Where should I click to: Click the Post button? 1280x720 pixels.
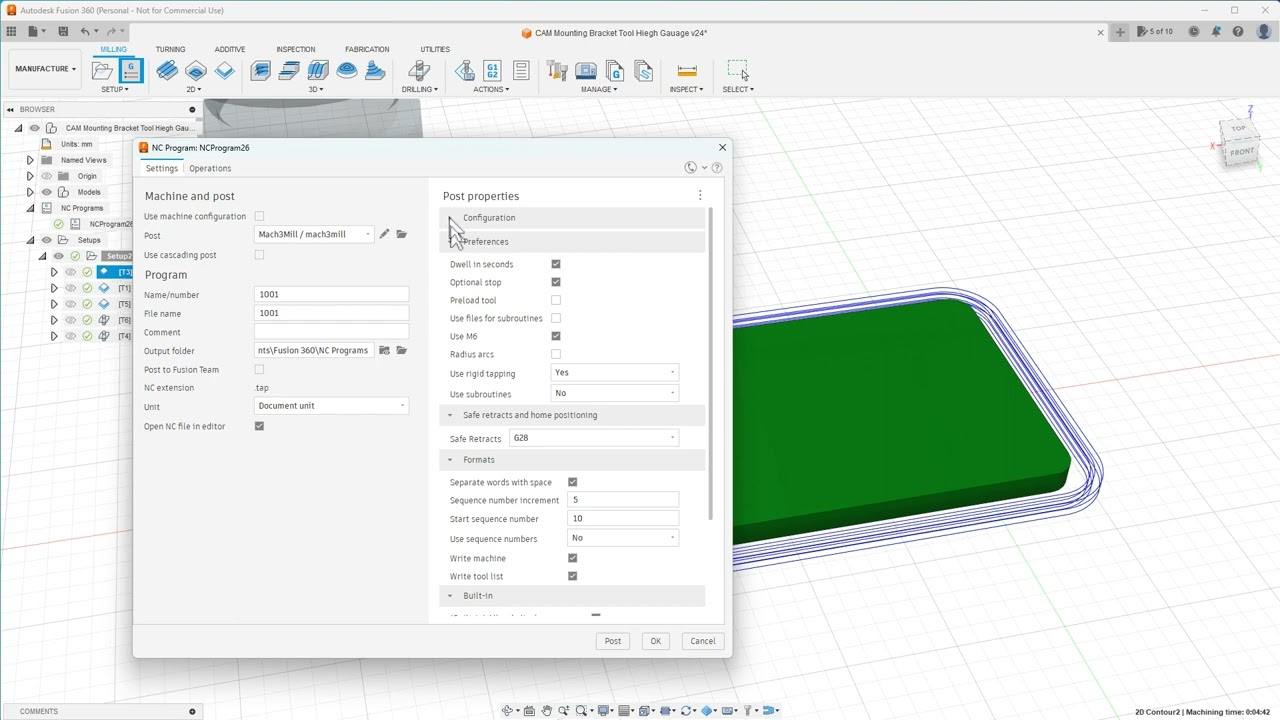[x=613, y=641]
